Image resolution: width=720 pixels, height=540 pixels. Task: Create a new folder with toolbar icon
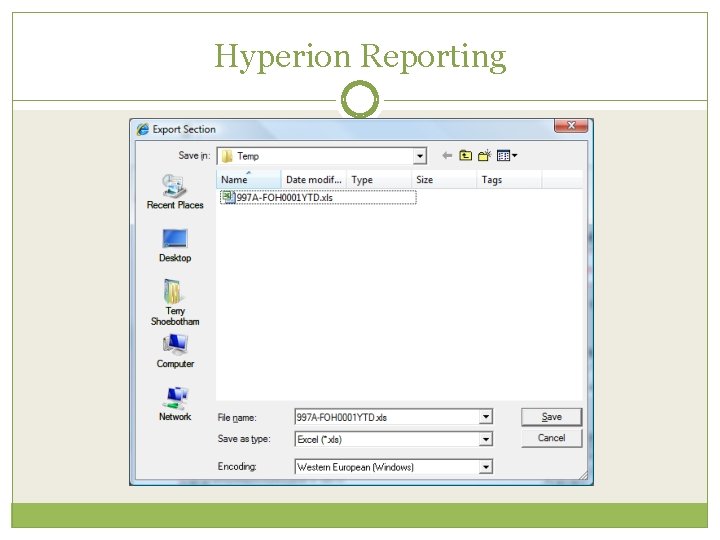pyautogui.click(x=484, y=156)
